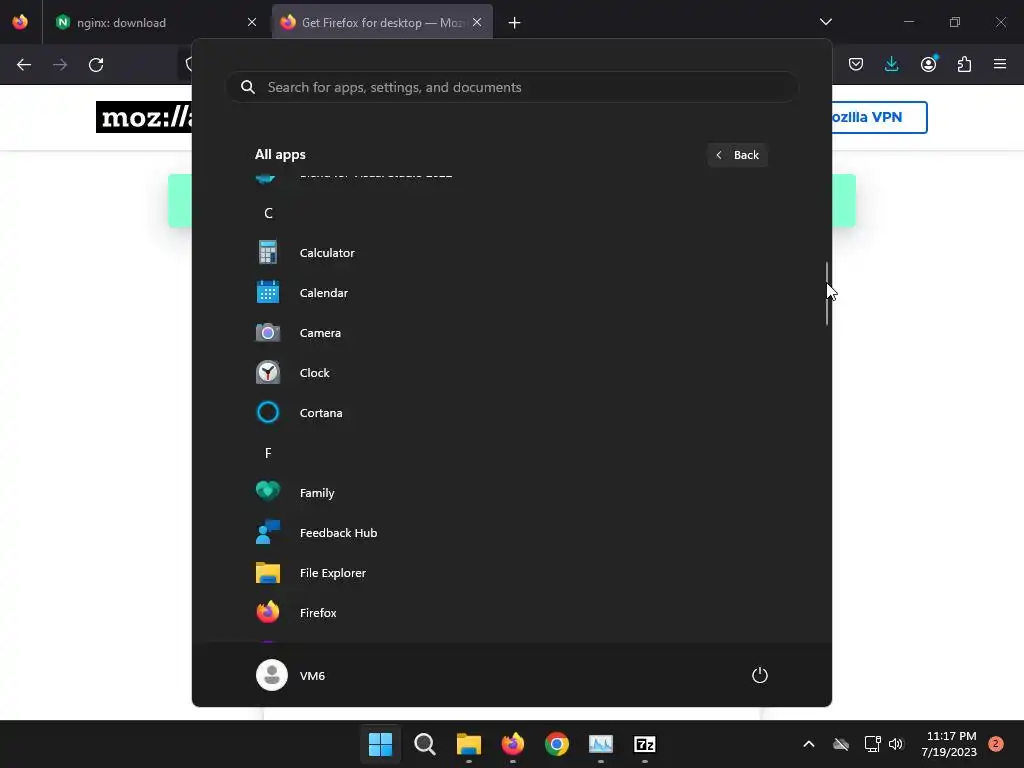Open the power options button
Viewport: 1024px width, 768px height.
coord(760,675)
